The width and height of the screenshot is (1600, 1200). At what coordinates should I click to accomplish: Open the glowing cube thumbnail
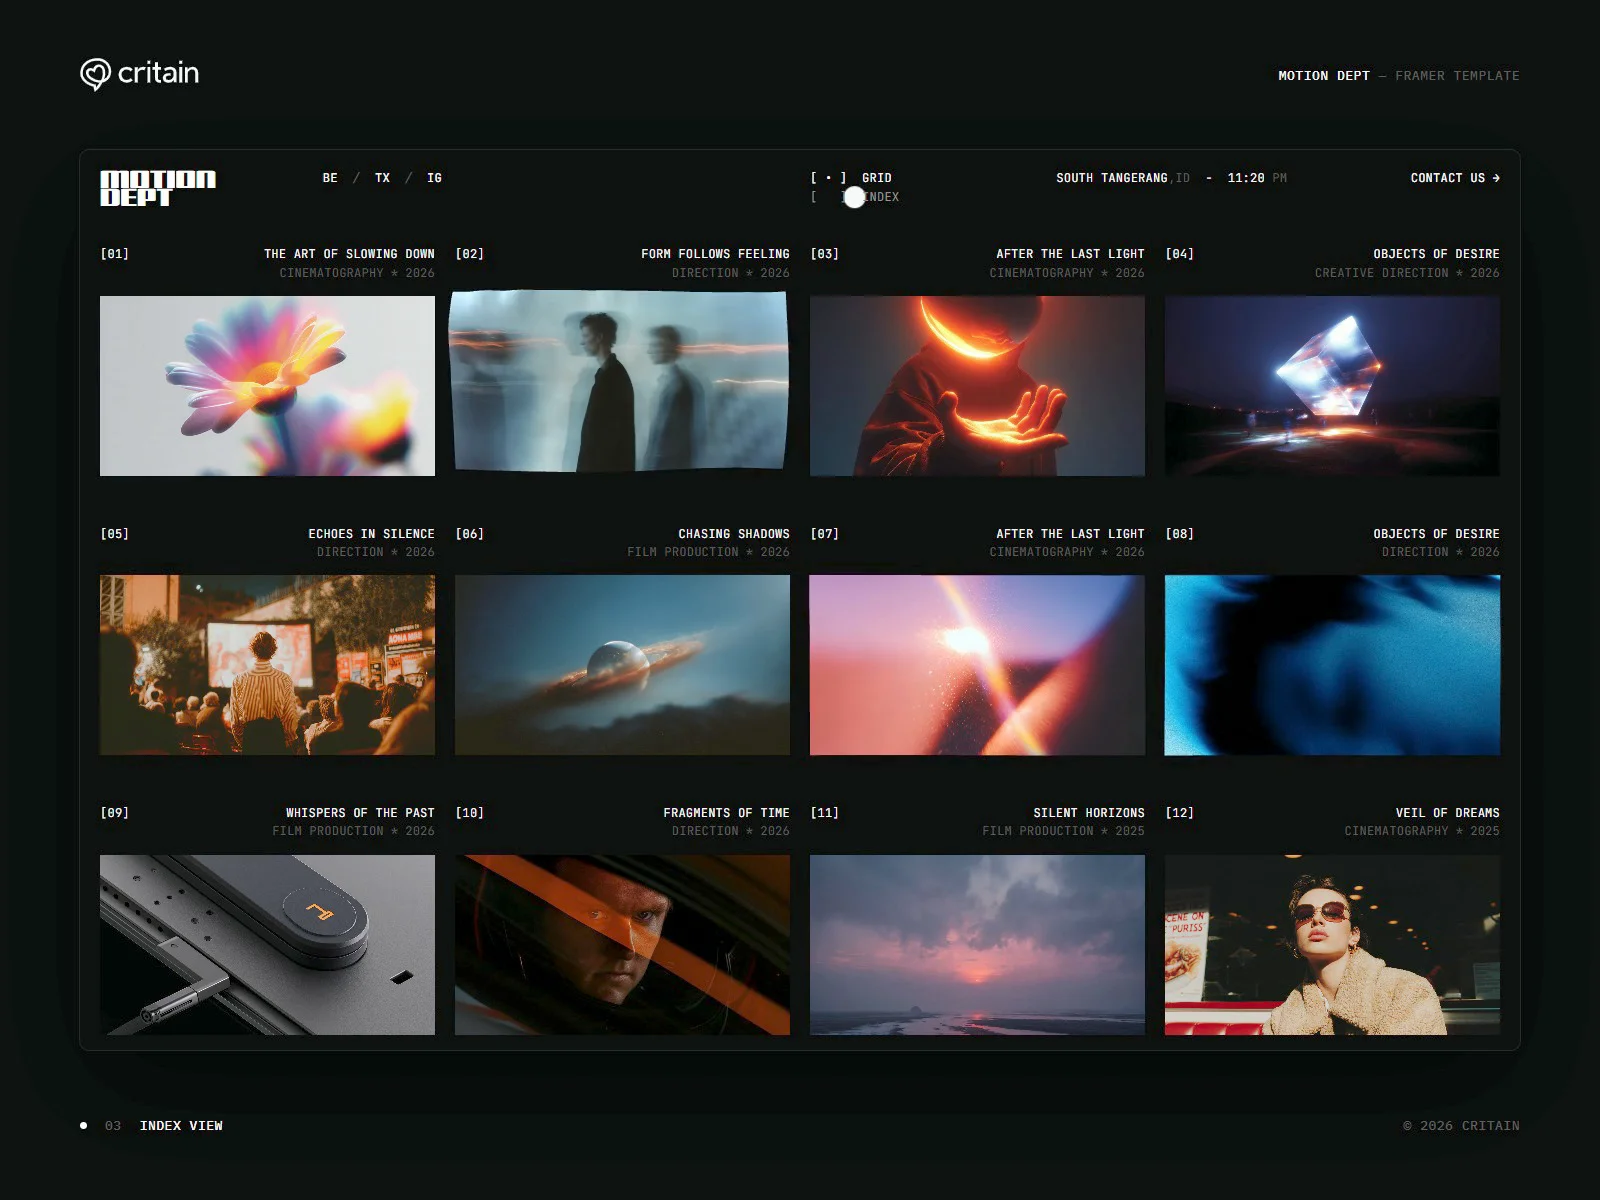[x=1332, y=386]
